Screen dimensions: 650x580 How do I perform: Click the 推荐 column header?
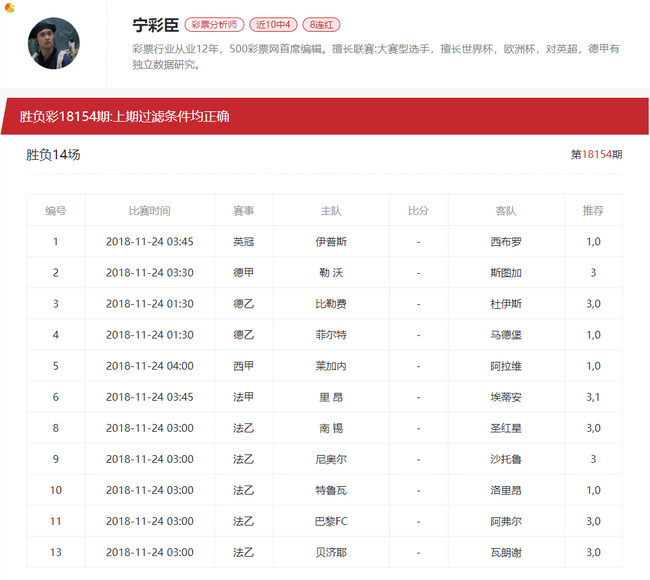(593, 211)
